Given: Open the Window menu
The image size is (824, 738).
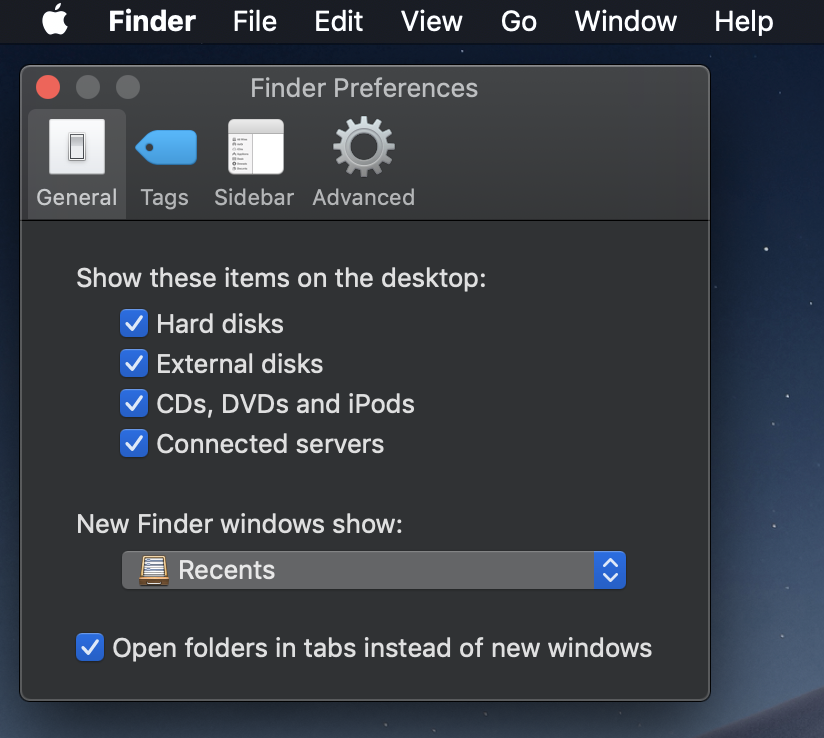Looking at the screenshot, I should pos(625,22).
